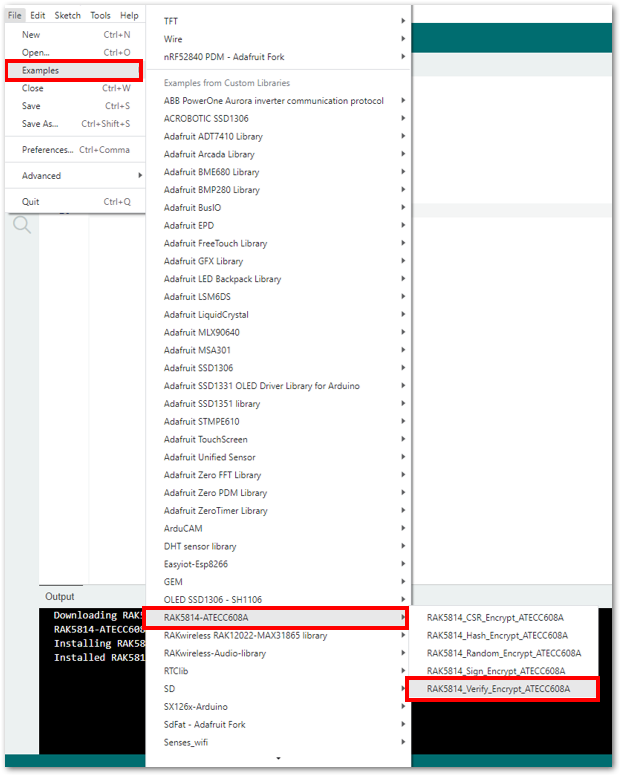The height and width of the screenshot is (776, 621).
Task: Expand the Wire examples submenu
Action: (279, 39)
